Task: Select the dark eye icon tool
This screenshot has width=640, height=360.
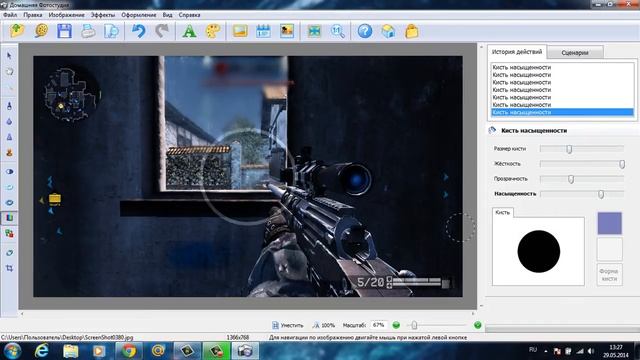Action: [x=9, y=171]
